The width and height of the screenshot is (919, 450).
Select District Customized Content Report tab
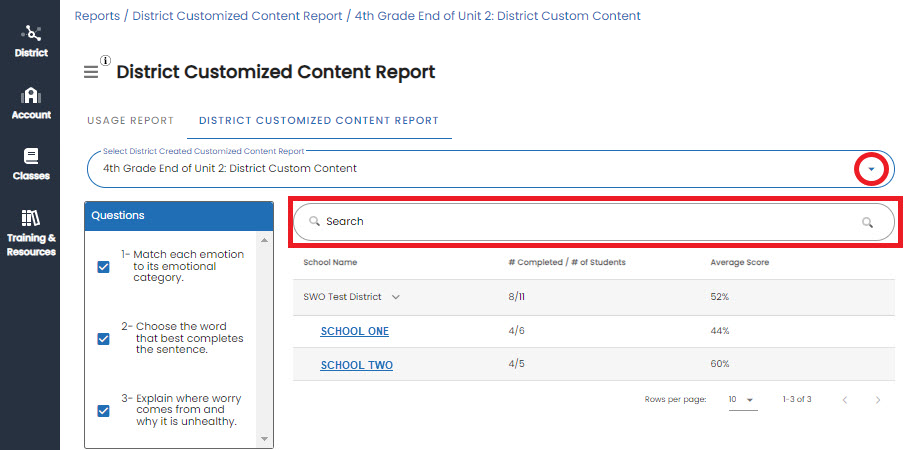(x=319, y=121)
